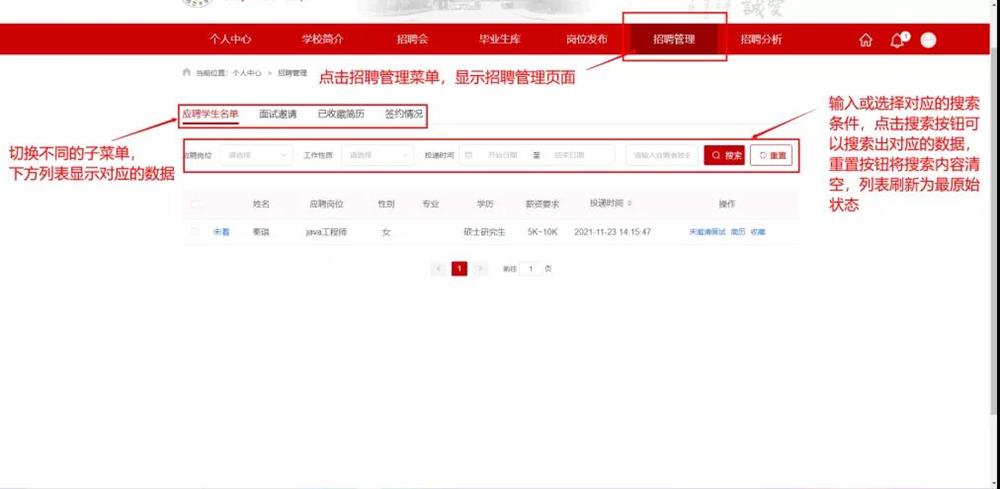
Task: Check the row checkbox for 秦琪
Action: point(196,231)
